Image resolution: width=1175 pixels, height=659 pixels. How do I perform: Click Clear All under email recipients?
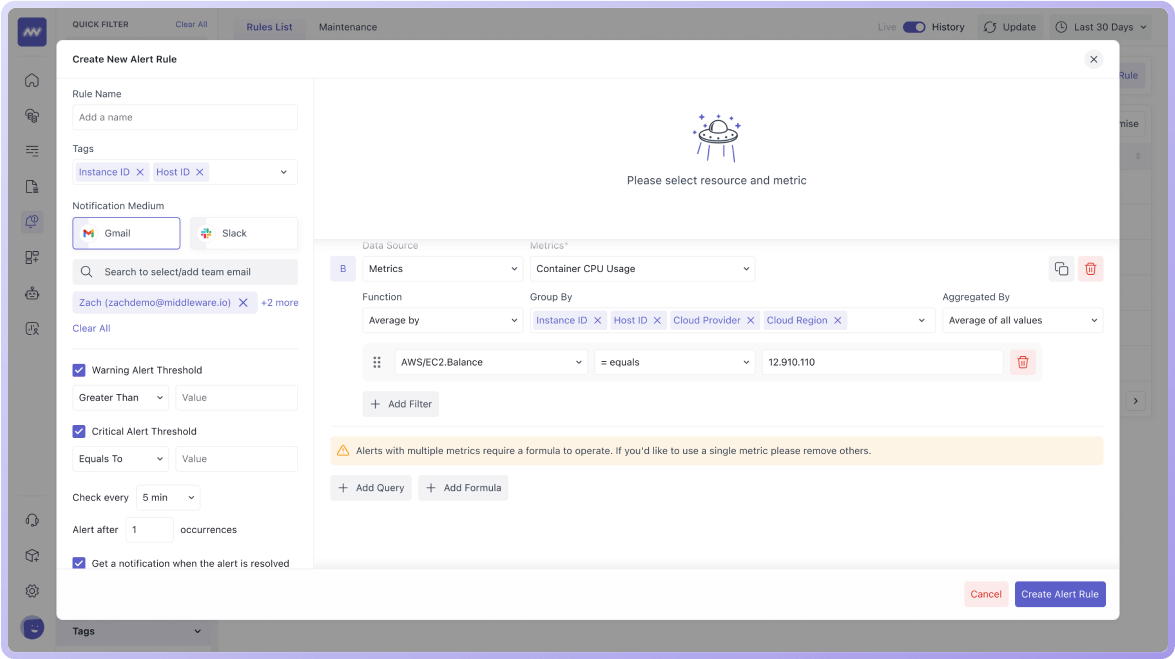click(91, 328)
